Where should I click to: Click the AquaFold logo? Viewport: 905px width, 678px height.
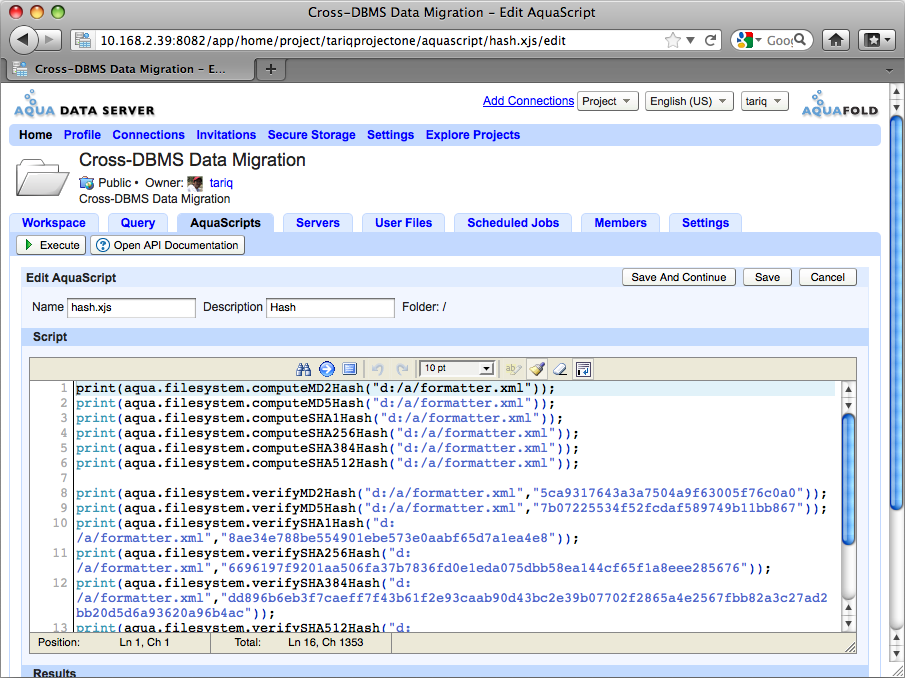click(840, 104)
